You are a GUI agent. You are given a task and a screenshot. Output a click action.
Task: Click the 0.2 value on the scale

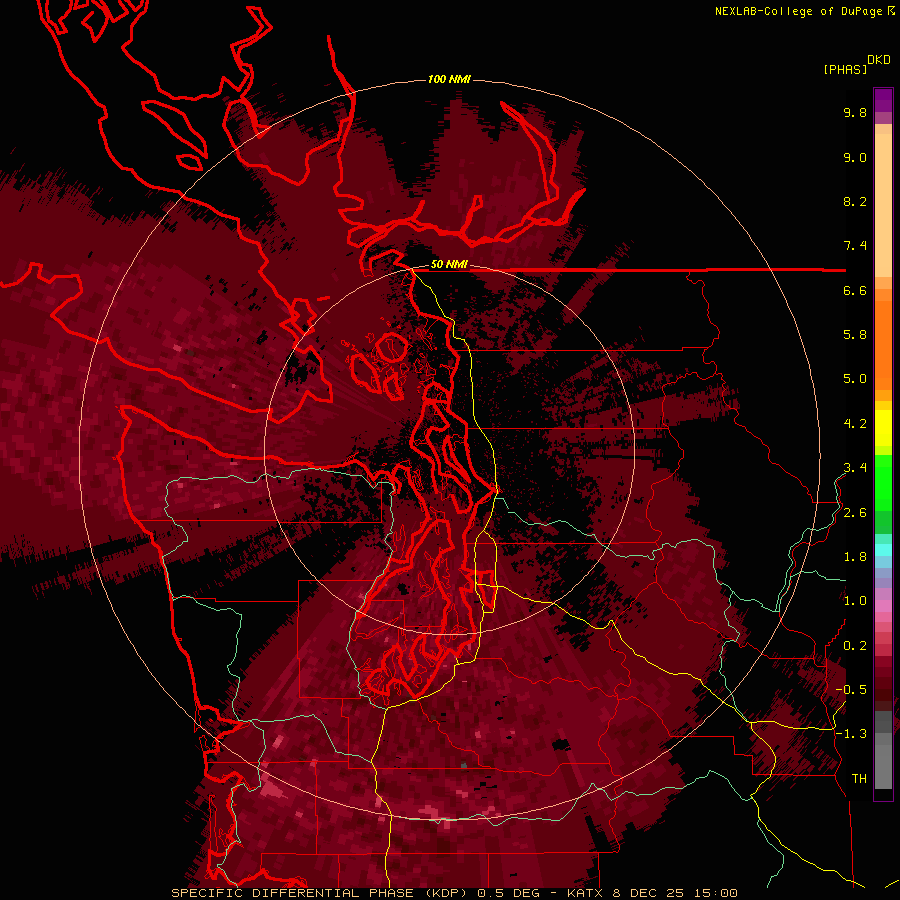pos(855,646)
